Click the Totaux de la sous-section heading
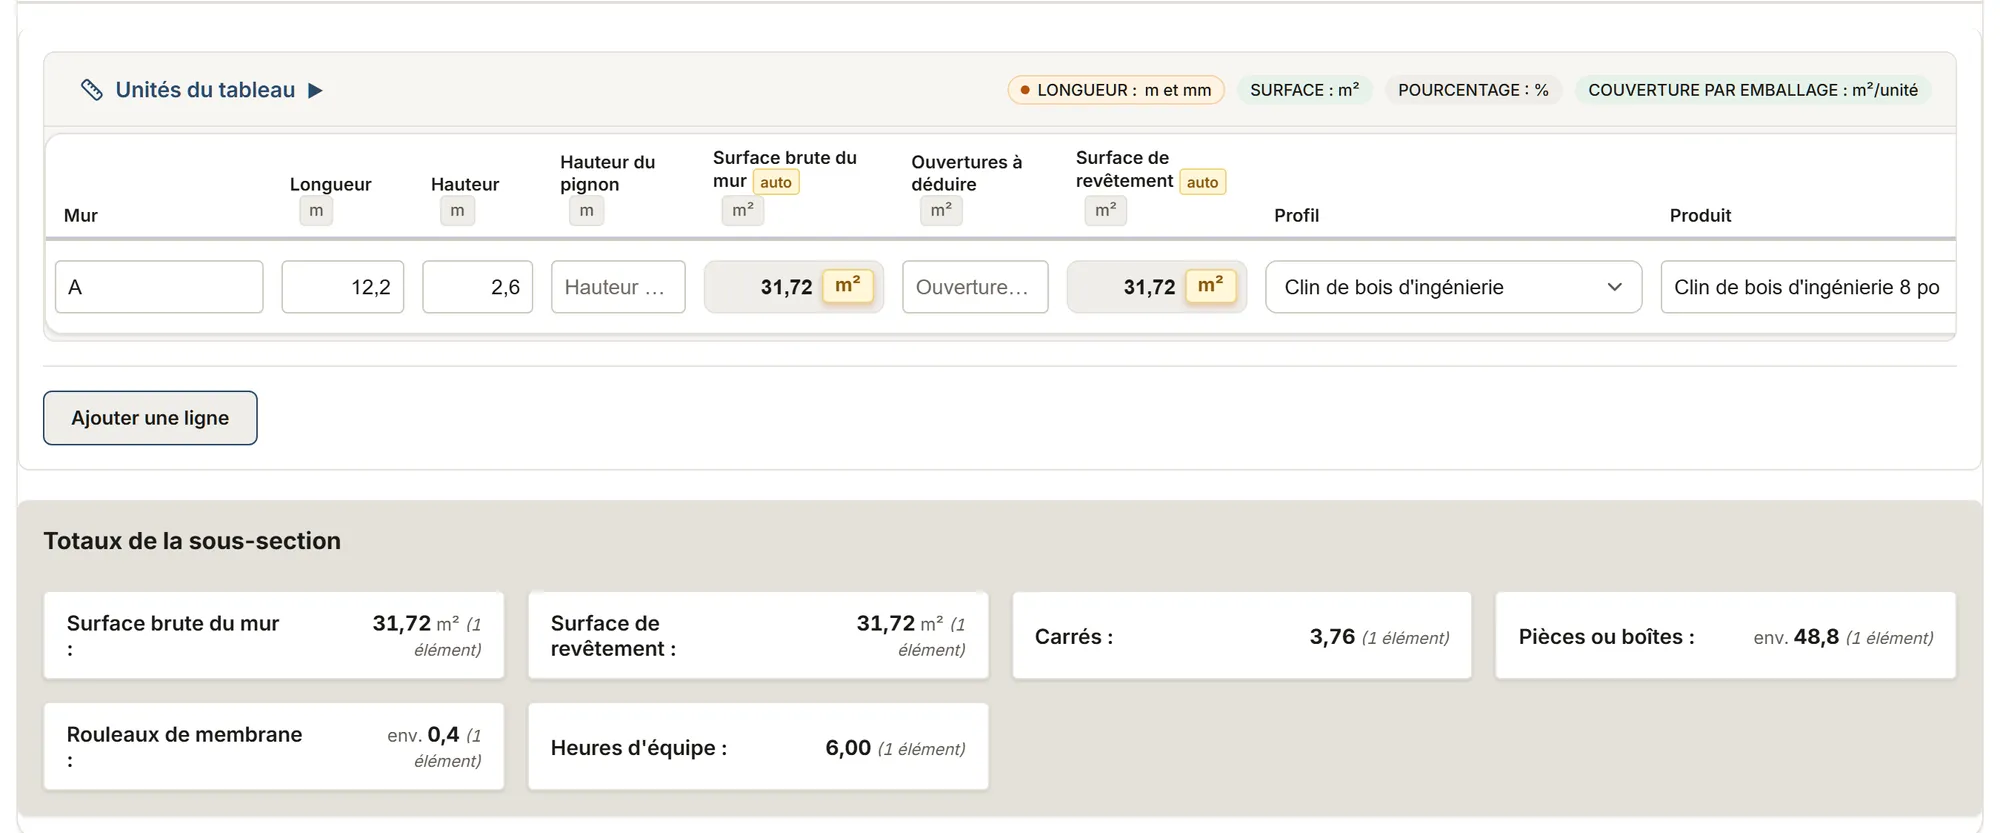 tap(192, 541)
